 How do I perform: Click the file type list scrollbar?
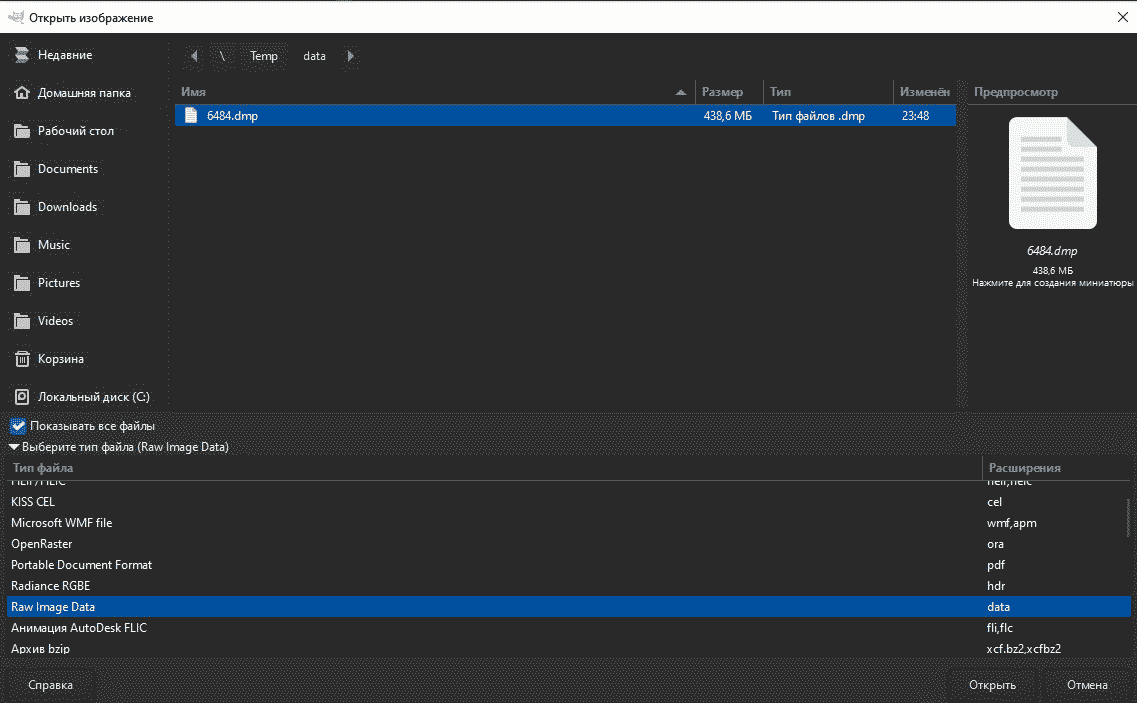(1127, 520)
